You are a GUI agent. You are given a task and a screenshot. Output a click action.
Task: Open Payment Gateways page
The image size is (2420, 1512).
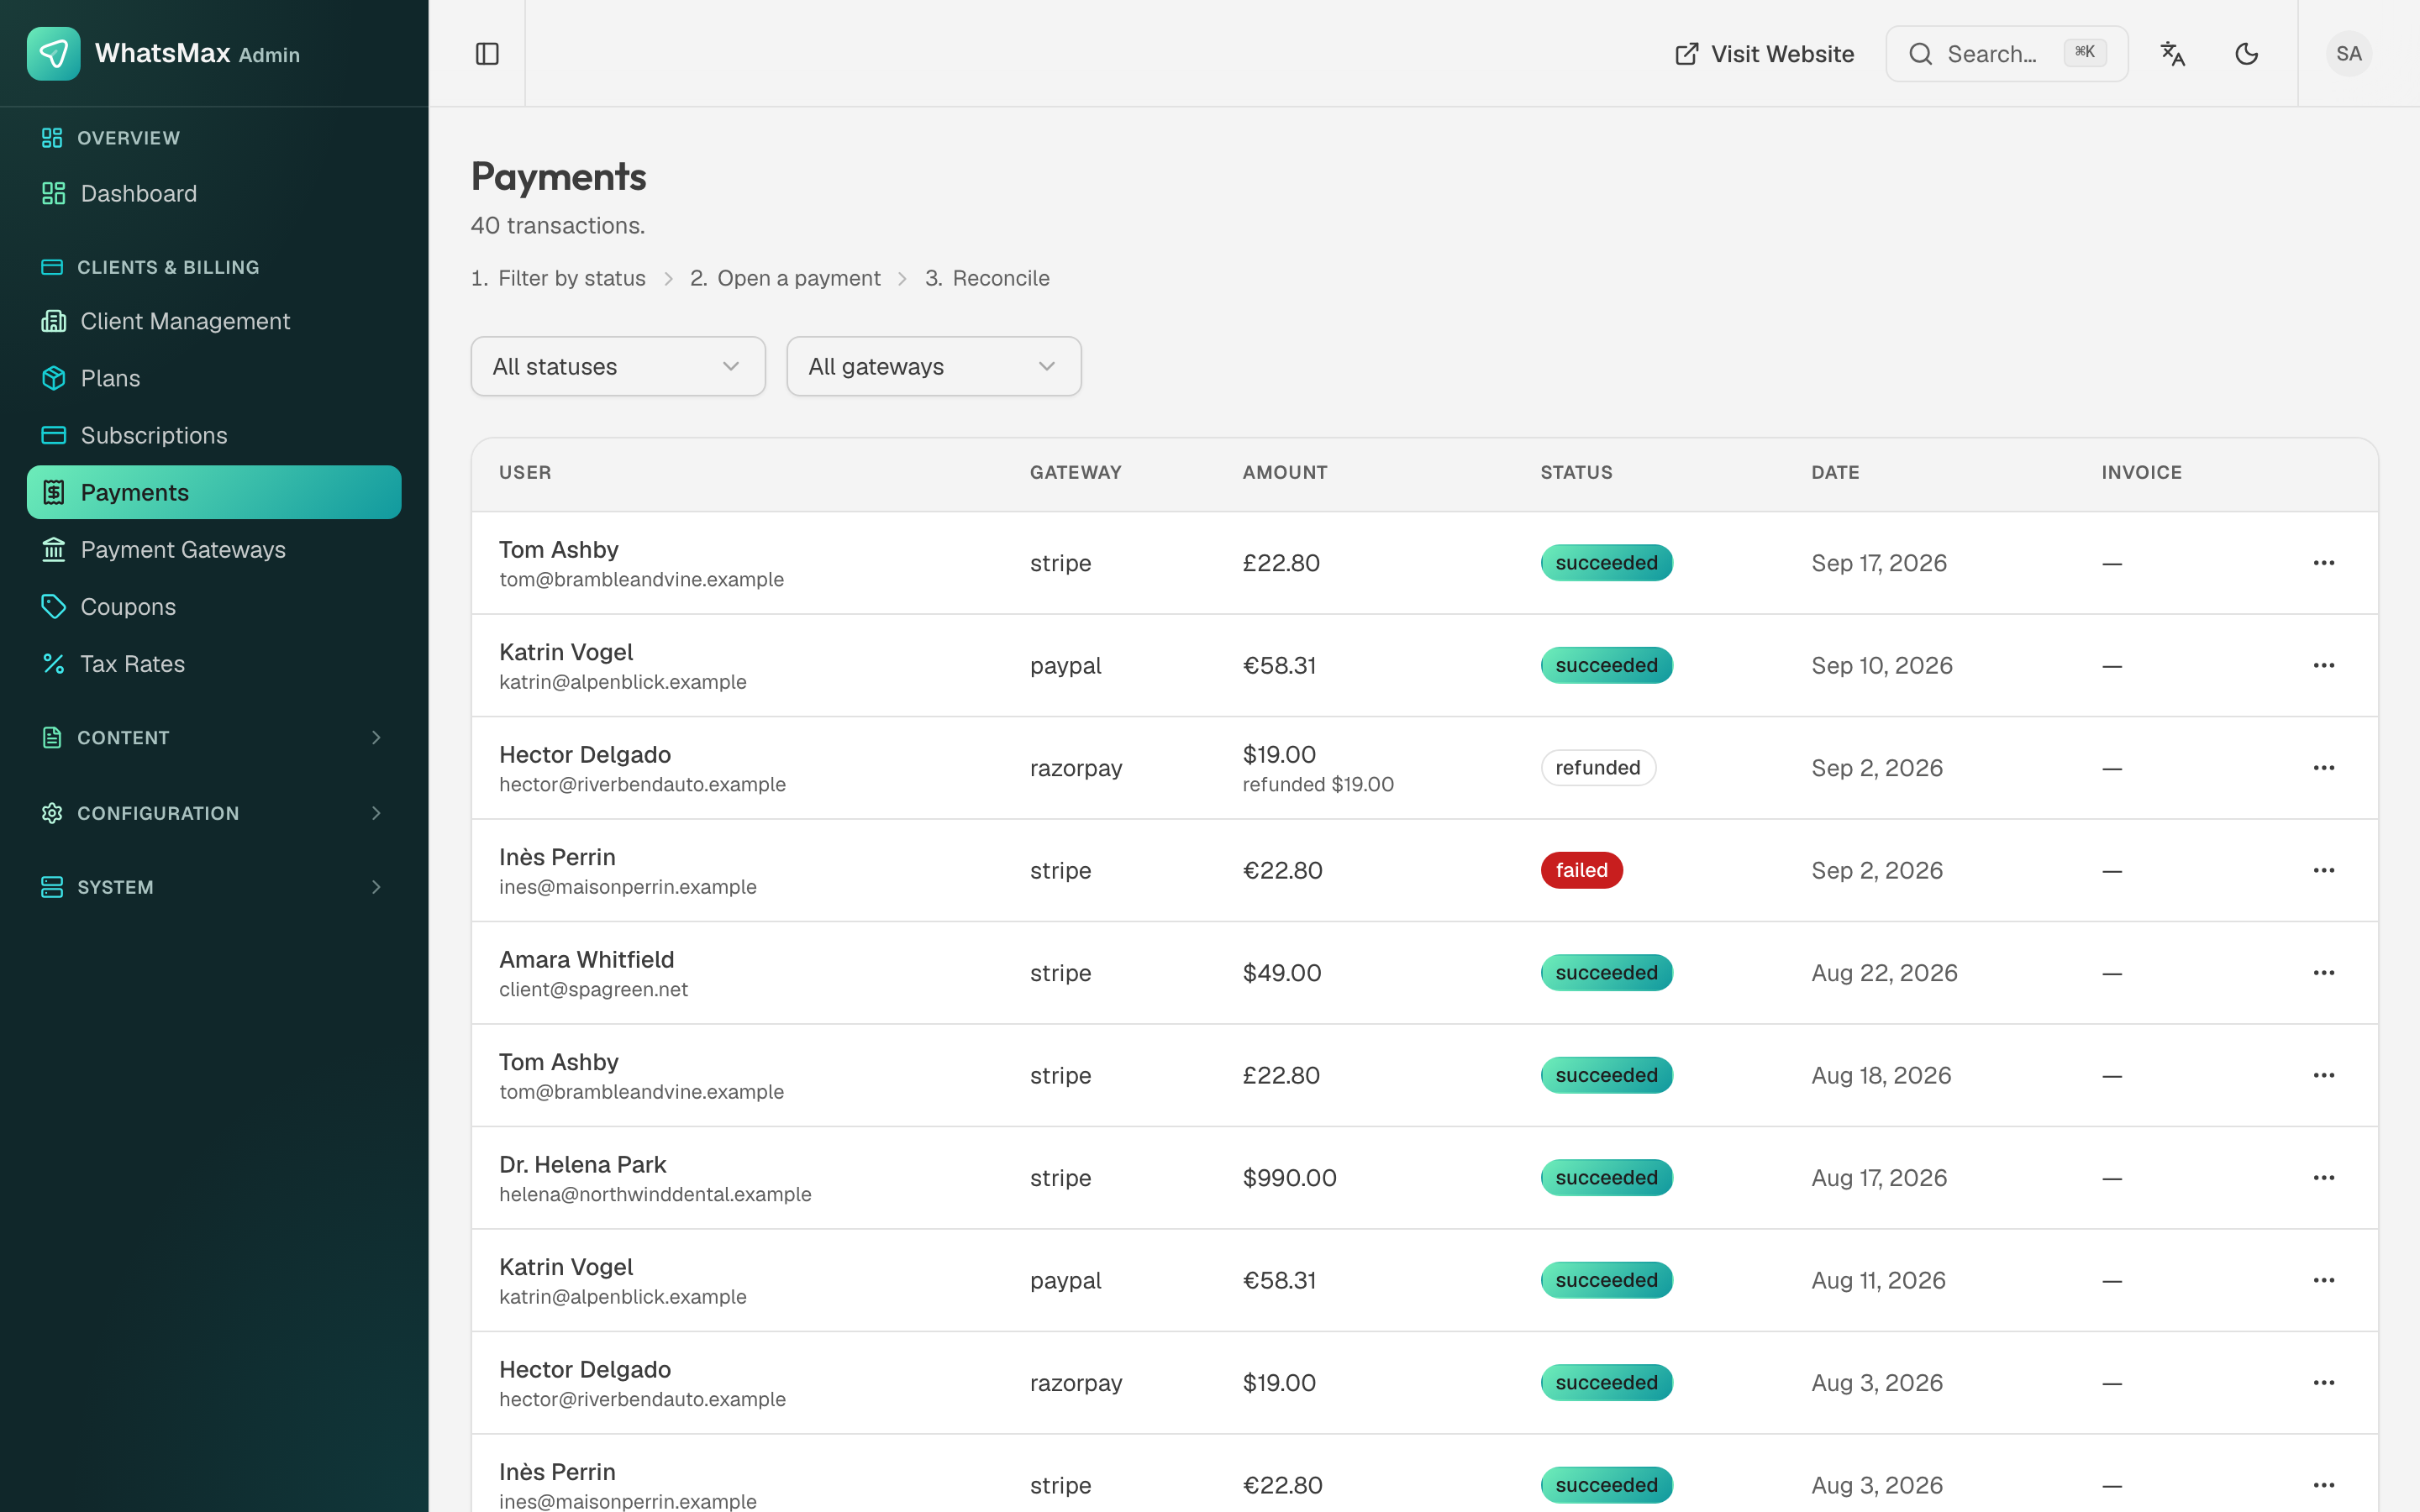tap(214, 549)
